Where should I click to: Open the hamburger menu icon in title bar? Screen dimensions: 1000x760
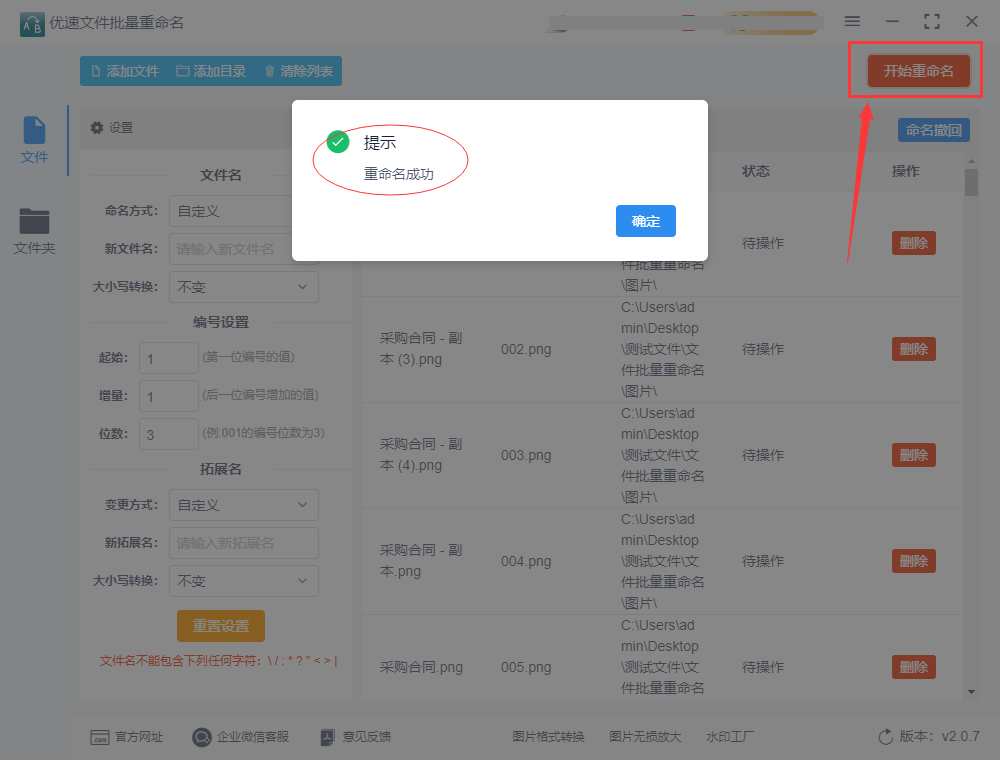pos(852,21)
